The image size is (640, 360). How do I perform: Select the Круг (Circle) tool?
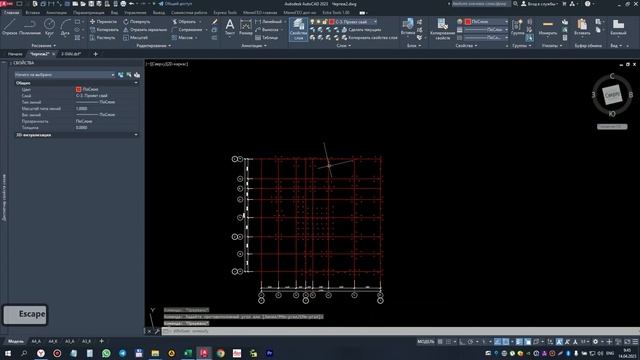(49, 27)
